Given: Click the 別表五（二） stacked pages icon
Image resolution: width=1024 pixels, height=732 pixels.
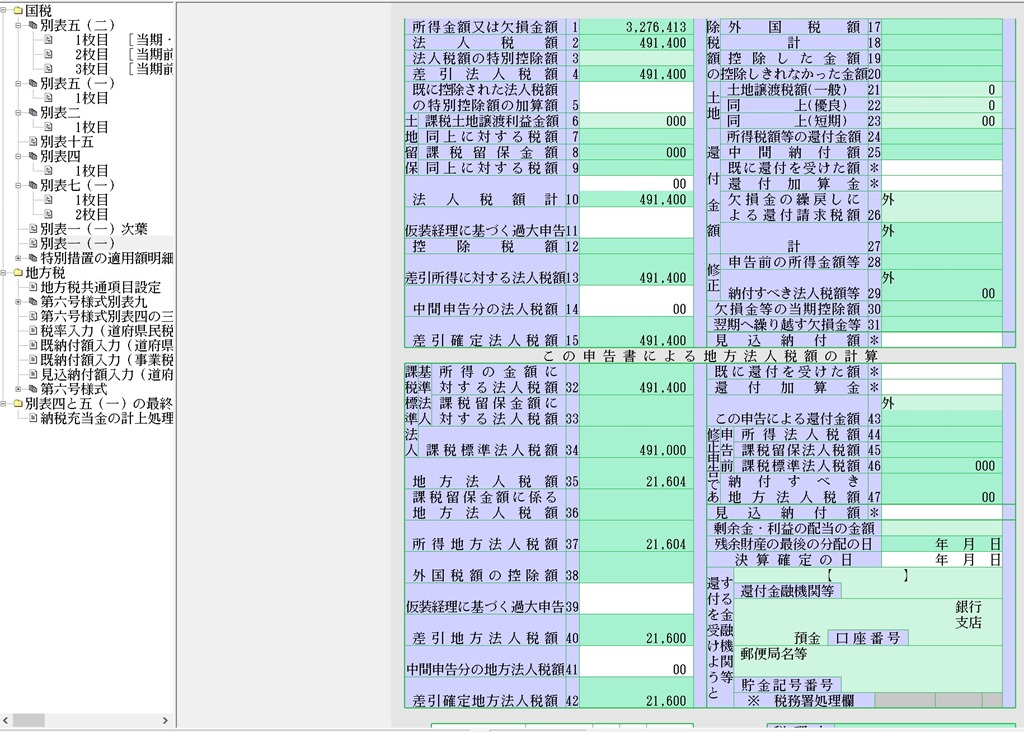Looking at the screenshot, I should coord(32,25).
